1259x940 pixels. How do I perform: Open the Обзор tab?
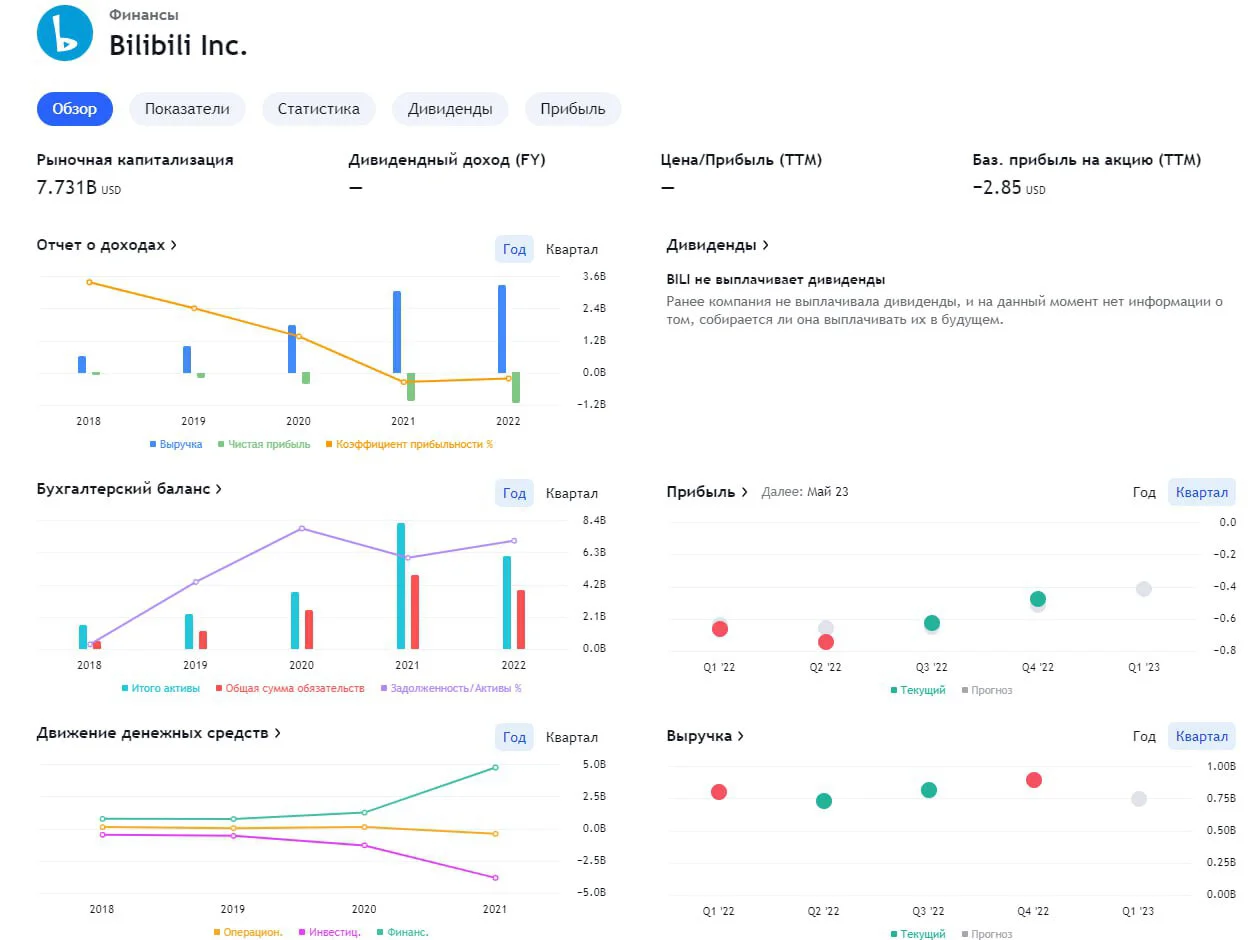pyautogui.click(x=75, y=109)
